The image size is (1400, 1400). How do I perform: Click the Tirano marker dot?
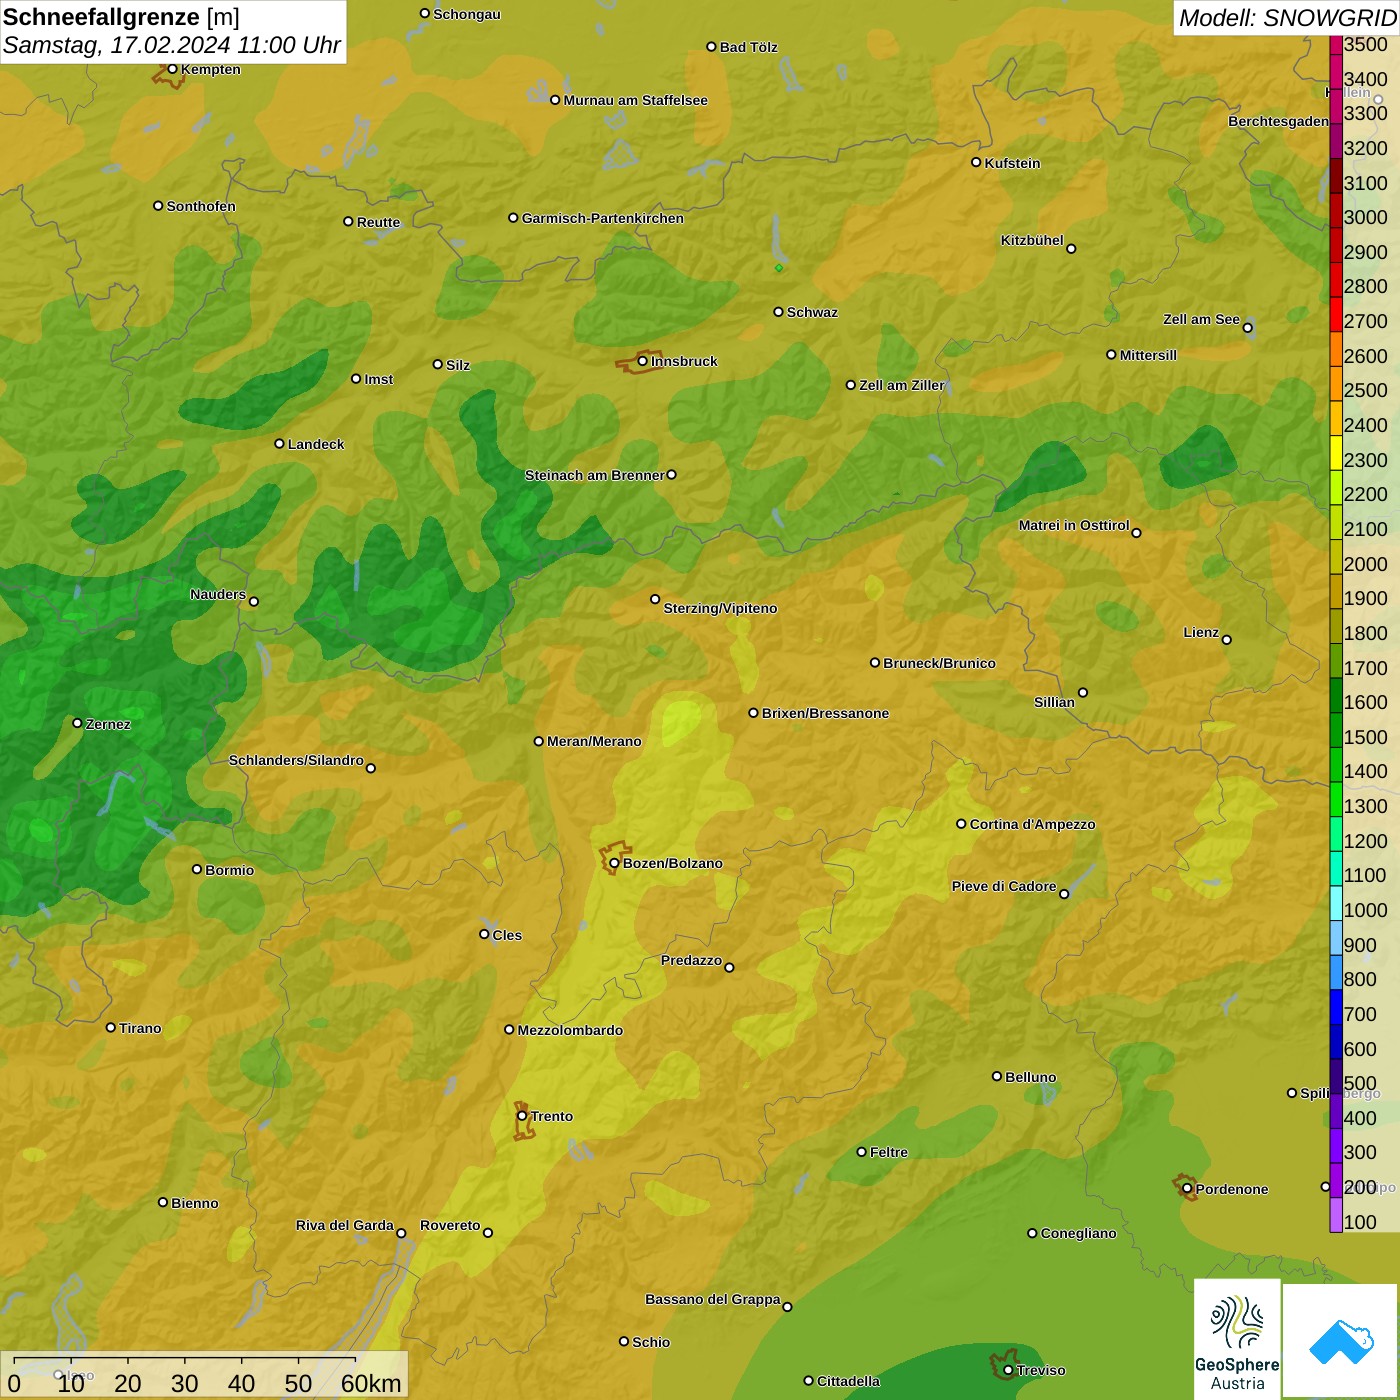[x=111, y=1027]
